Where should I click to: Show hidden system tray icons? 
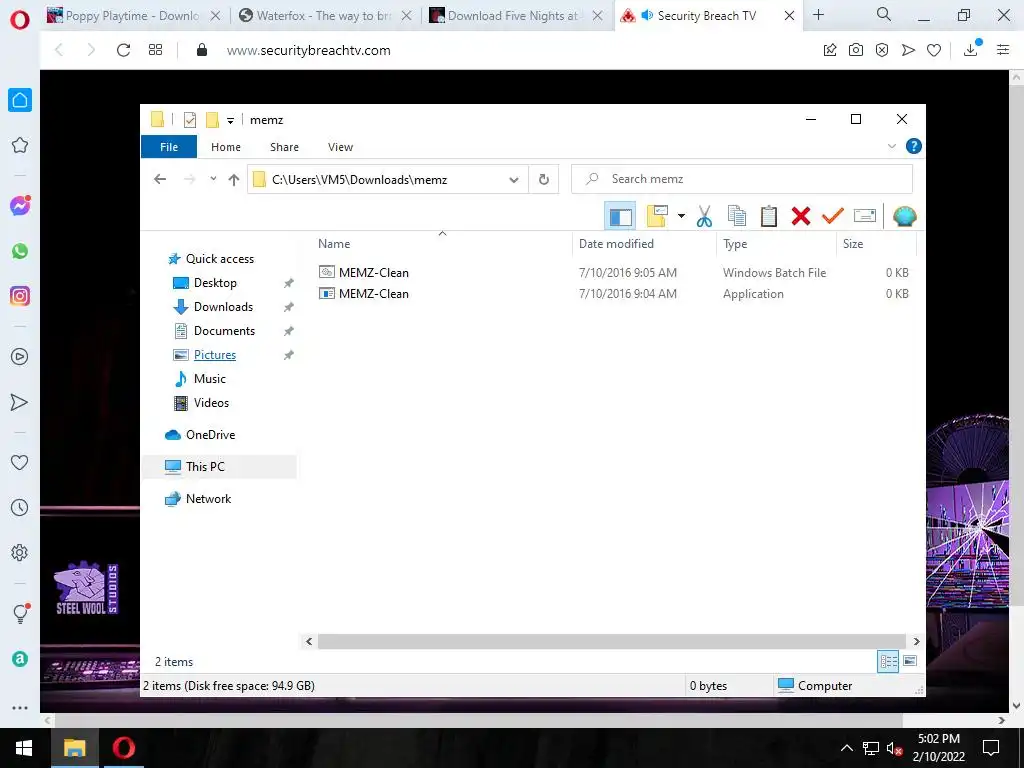point(846,748)
